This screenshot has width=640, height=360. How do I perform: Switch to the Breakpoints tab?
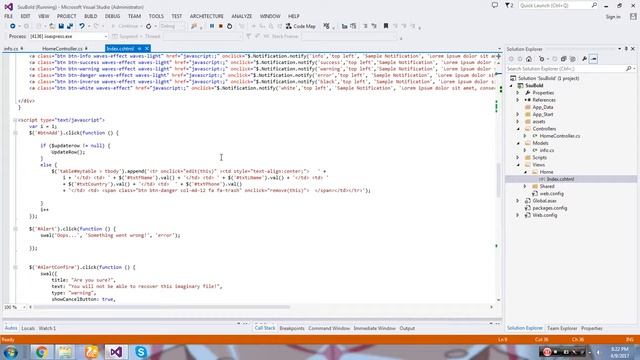[292, 328]
